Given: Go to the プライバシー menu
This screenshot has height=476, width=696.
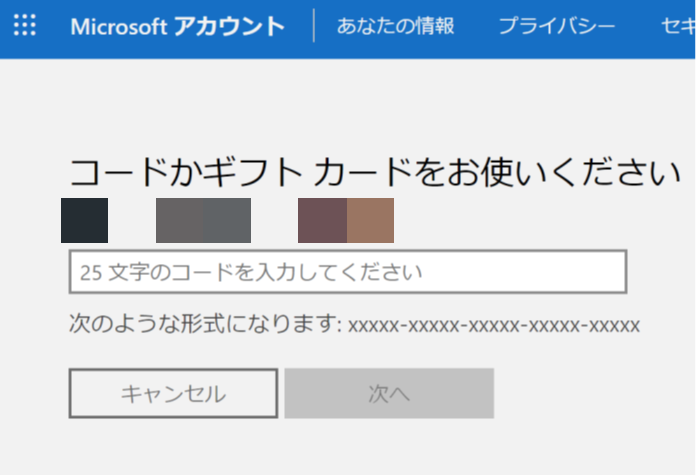Looking at the screenshot, I should pyautogui.click(x=557, y=26).
